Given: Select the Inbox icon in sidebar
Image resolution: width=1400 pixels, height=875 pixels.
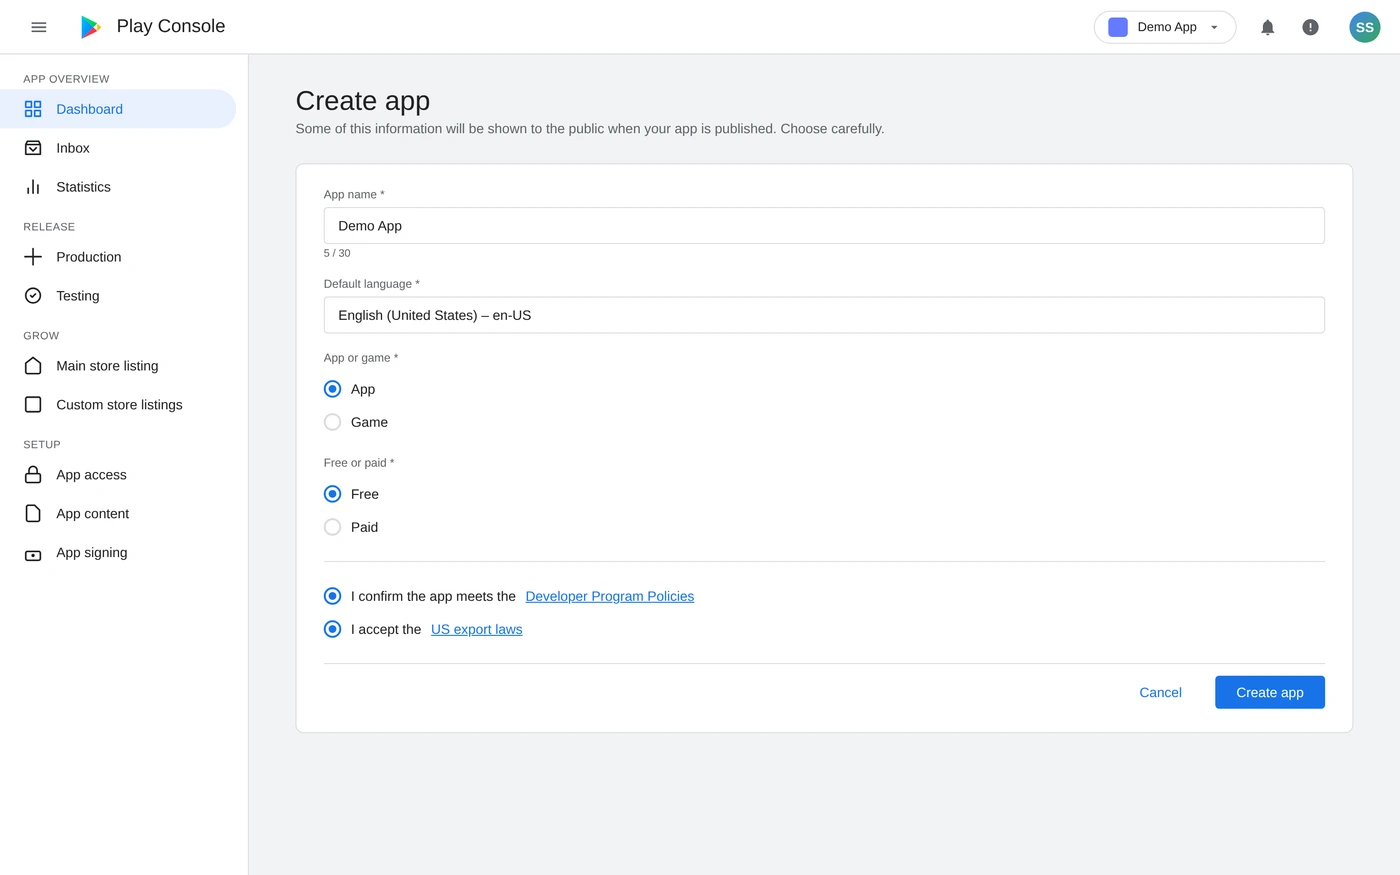Looking at the screenshot, I should [32, 147].
